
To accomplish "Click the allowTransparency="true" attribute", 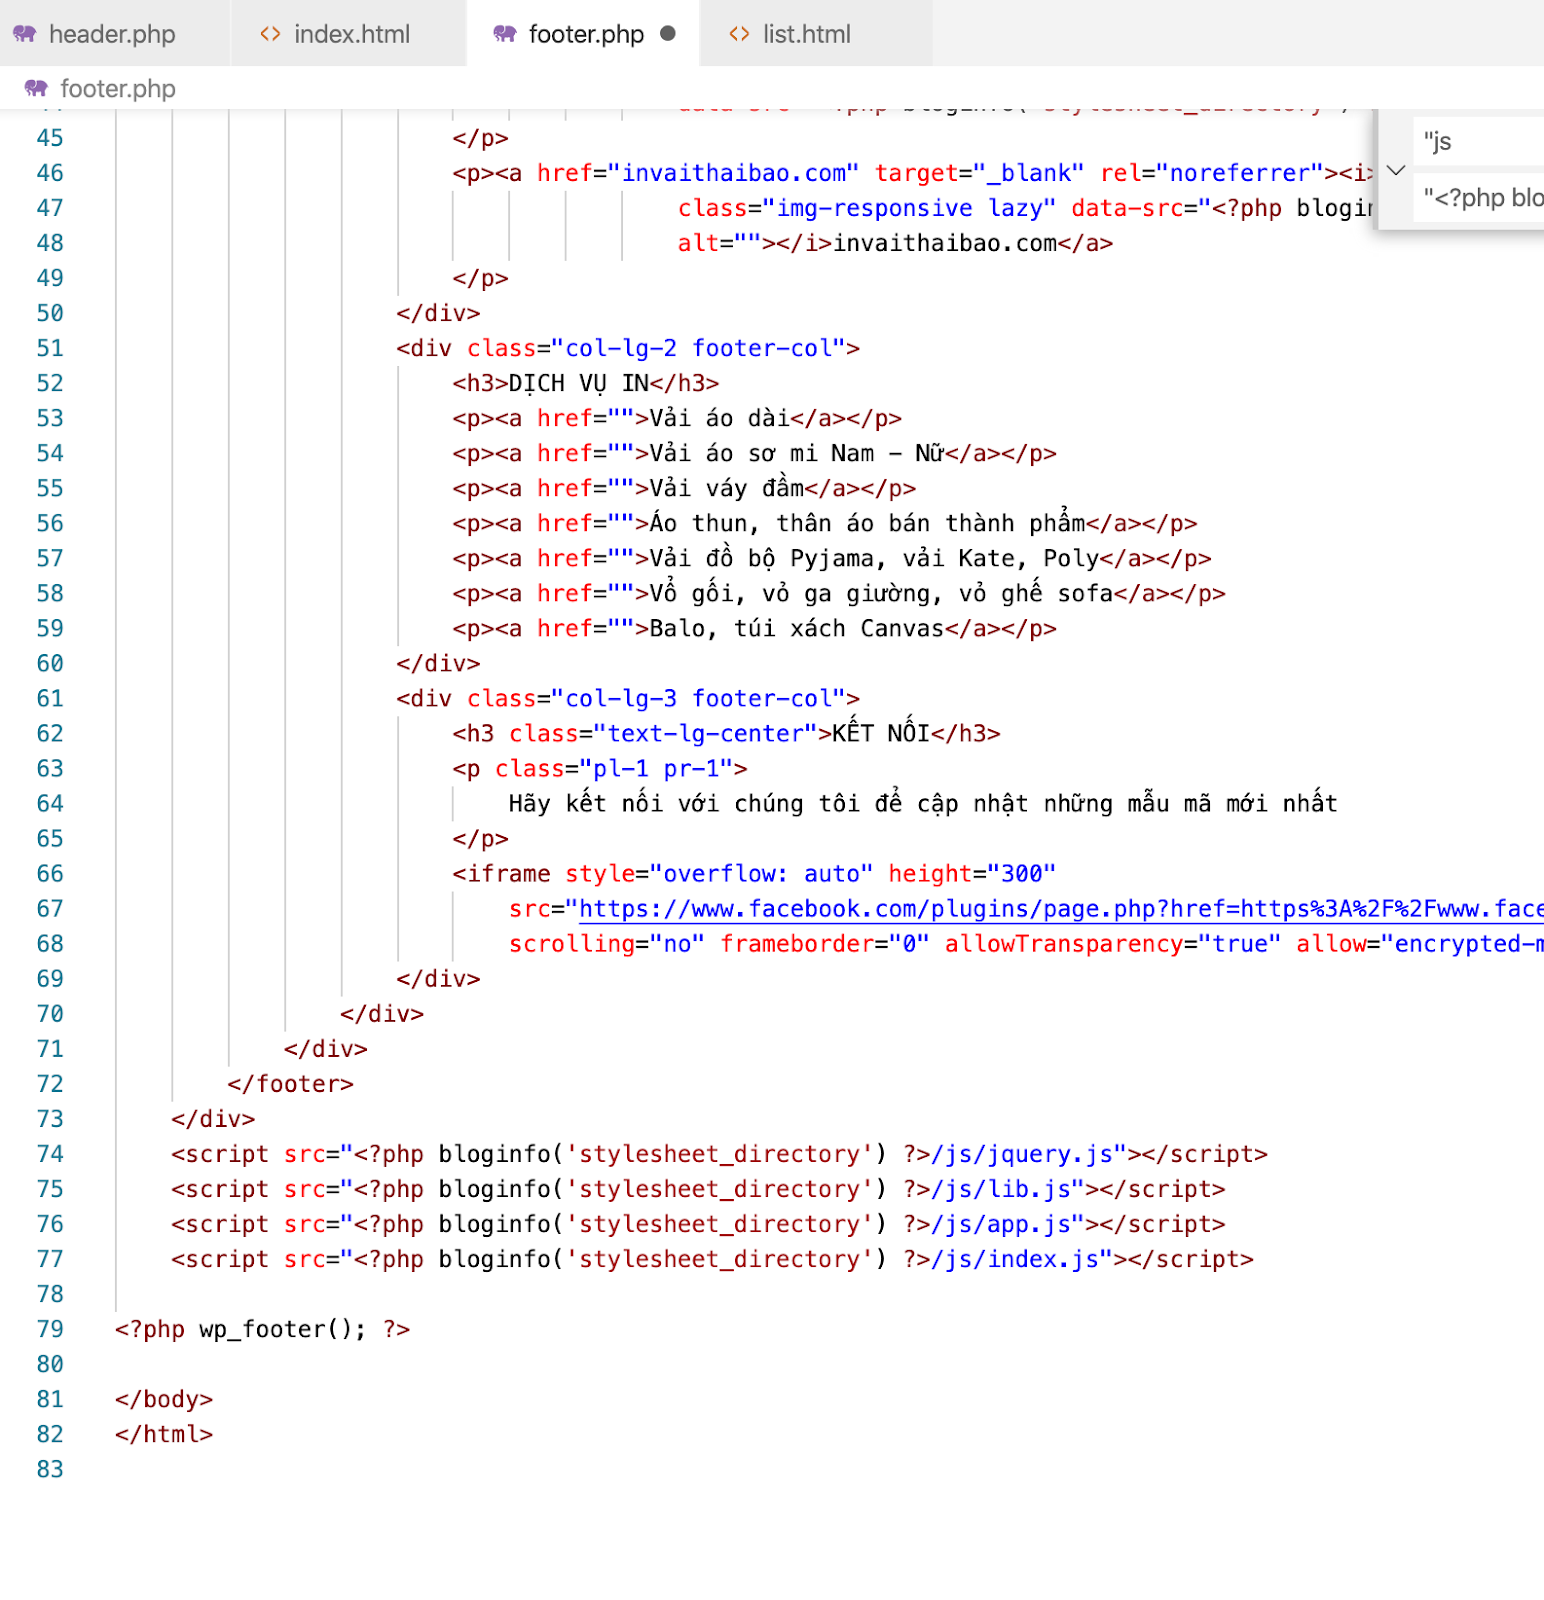I will (1113, 943).
